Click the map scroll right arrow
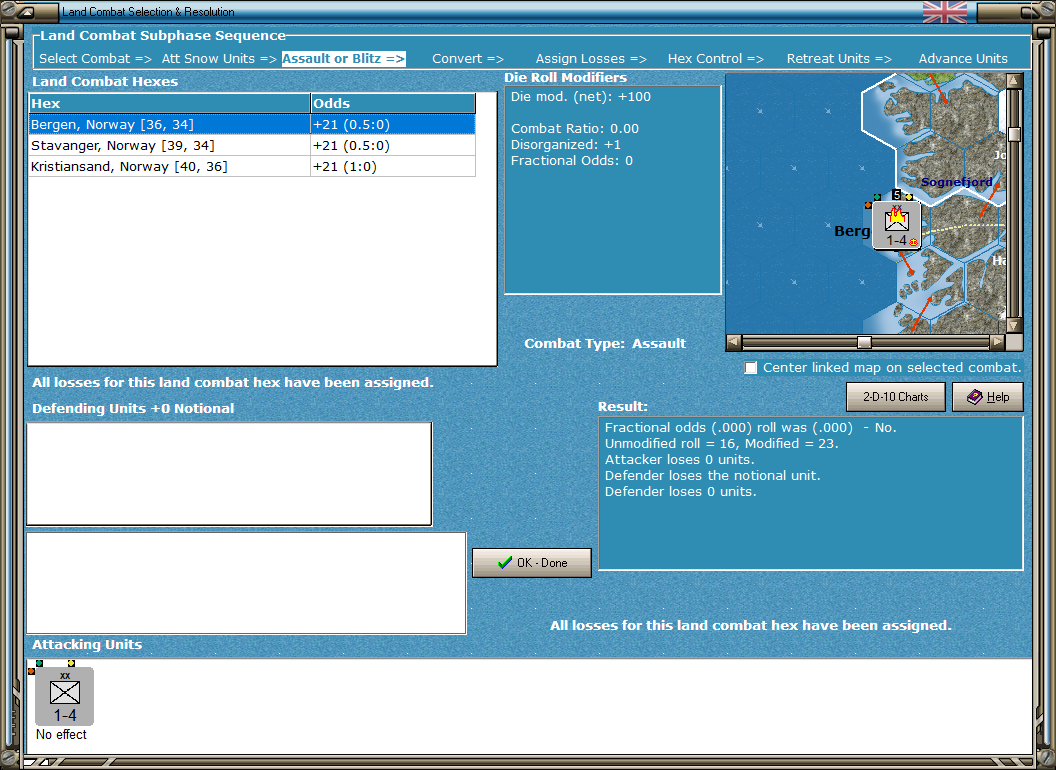1056x770 pixels. (x=997, y=342)
